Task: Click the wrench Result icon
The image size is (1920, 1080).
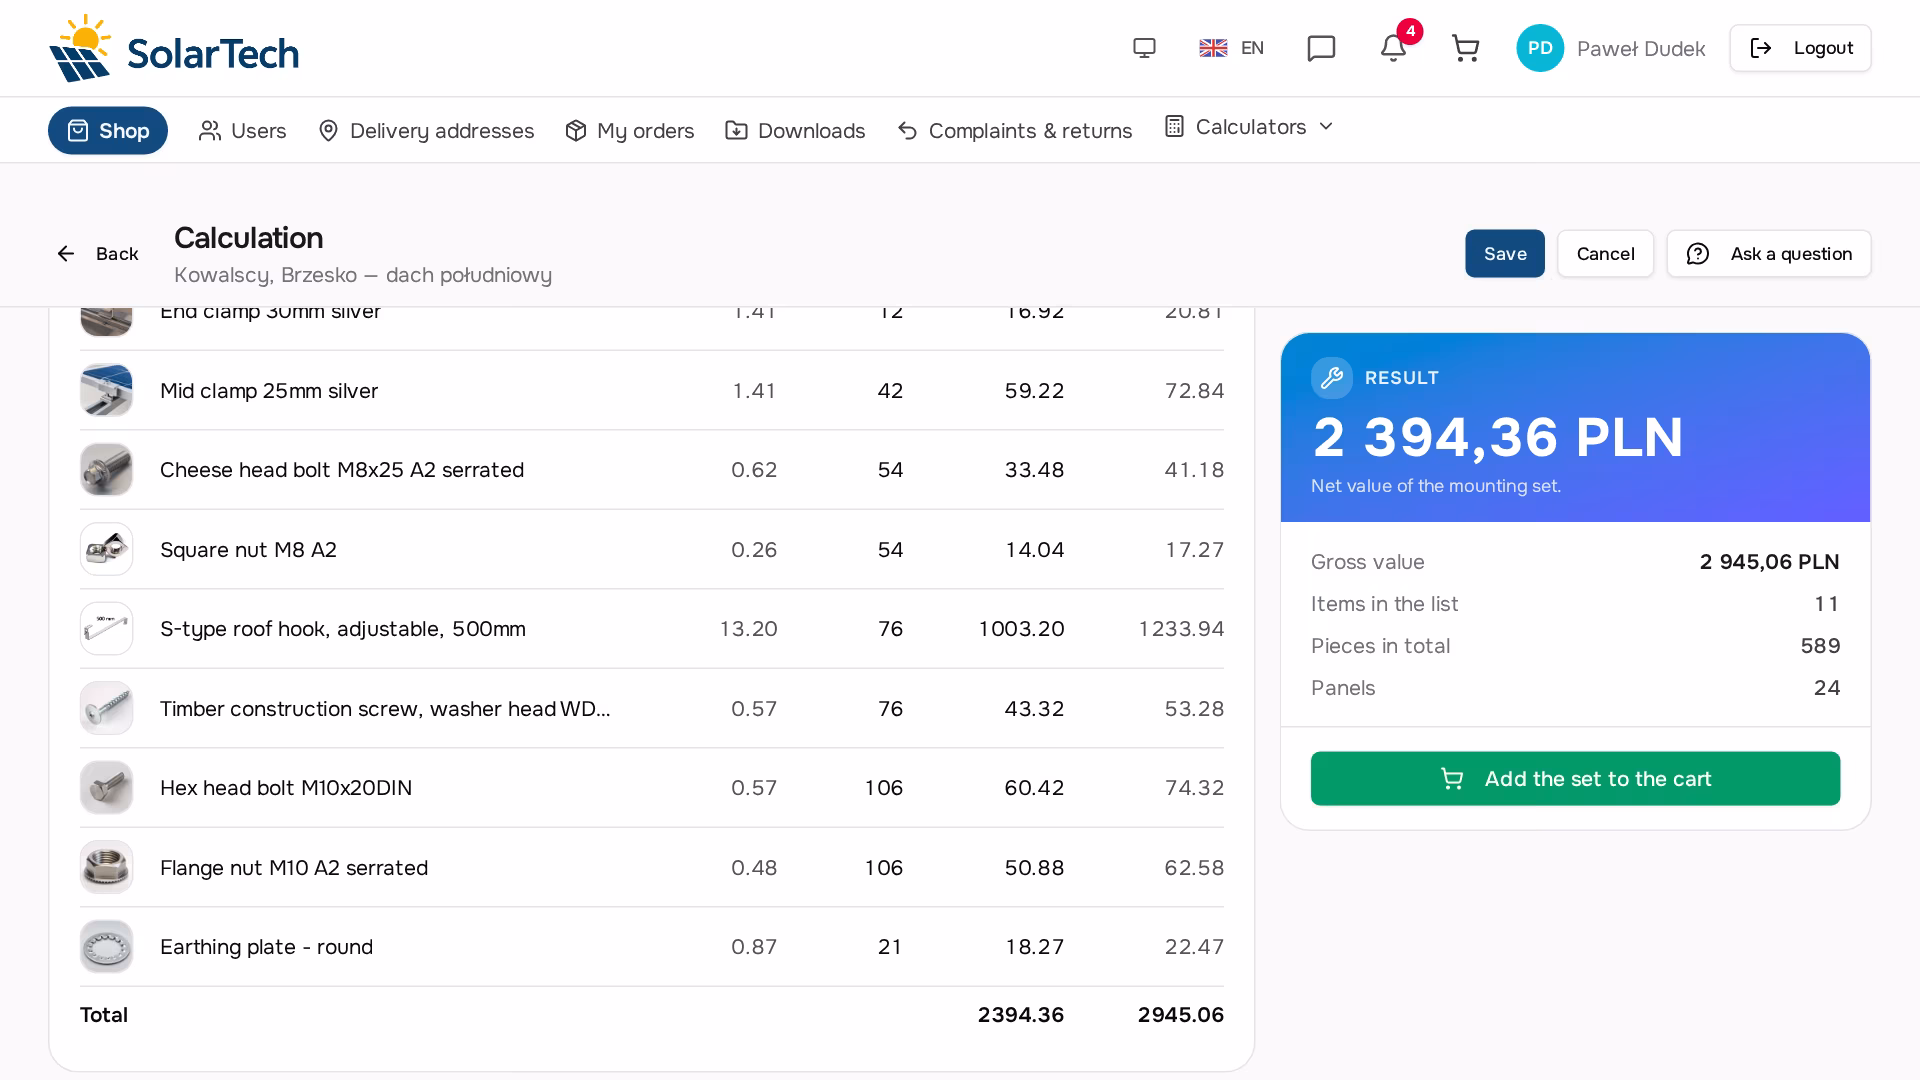Action: [1331, 378]
